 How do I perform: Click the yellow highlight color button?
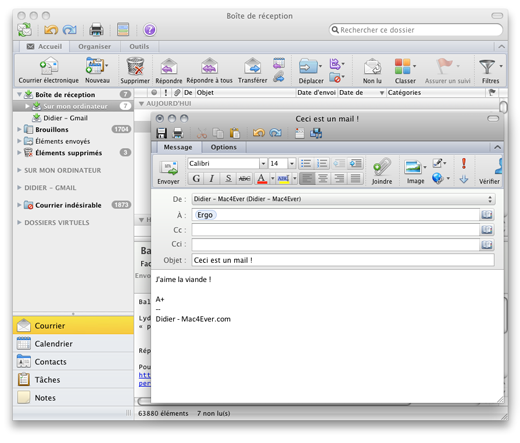click(x=283, y=179)
